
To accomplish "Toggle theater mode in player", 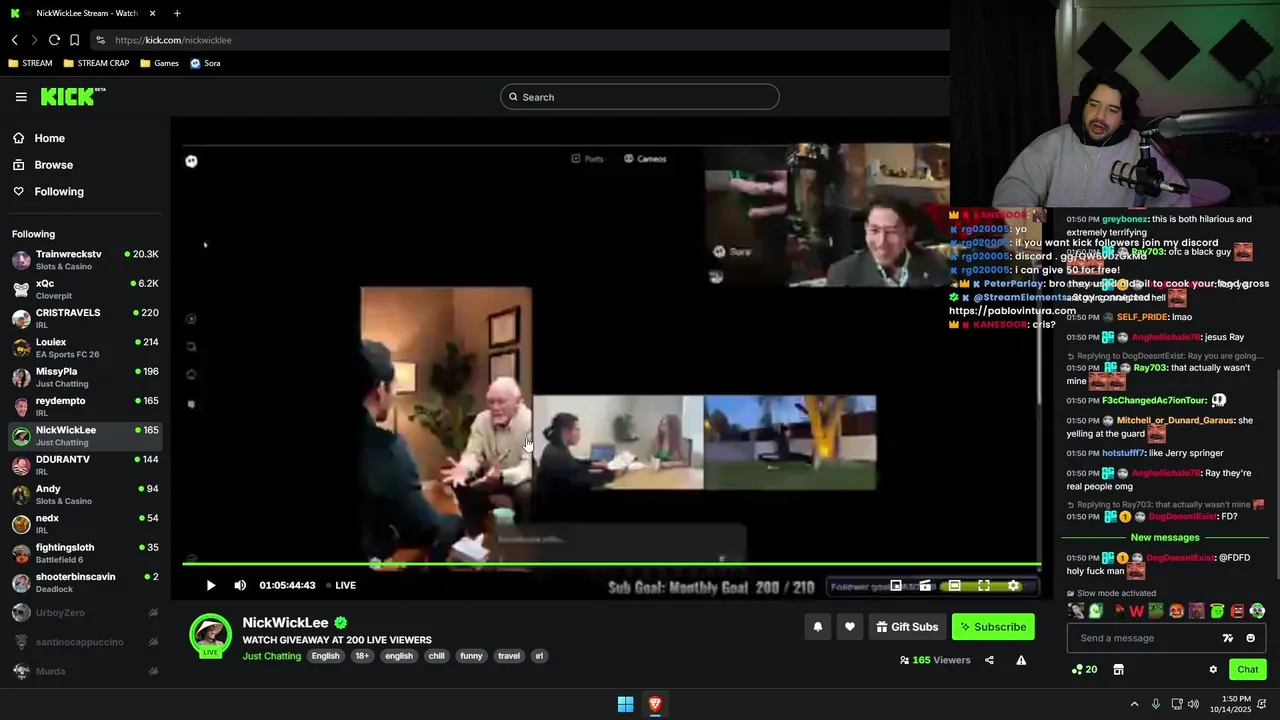I will point(954,585).
